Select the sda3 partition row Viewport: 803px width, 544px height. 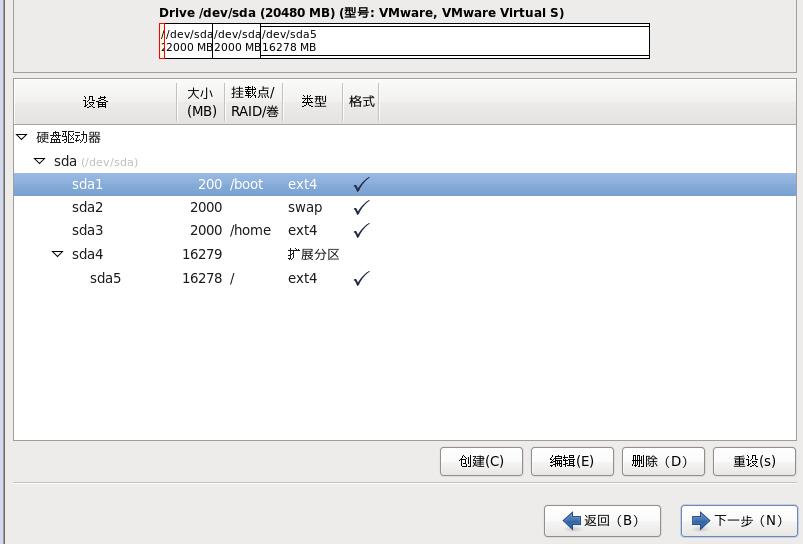[x=405, y=231]
